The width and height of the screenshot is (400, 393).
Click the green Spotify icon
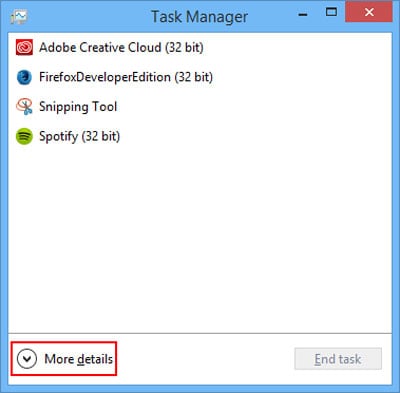24,136
